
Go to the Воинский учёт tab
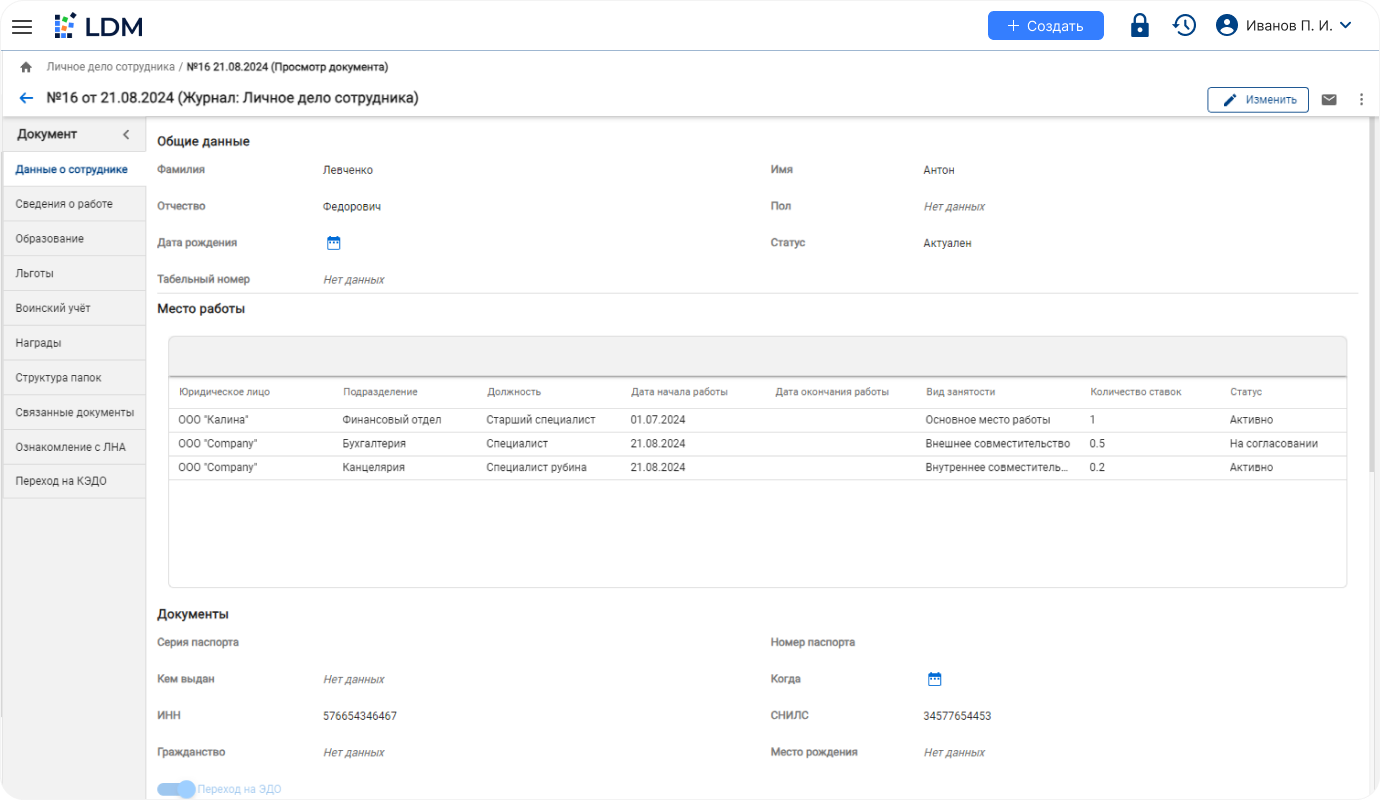74,308
